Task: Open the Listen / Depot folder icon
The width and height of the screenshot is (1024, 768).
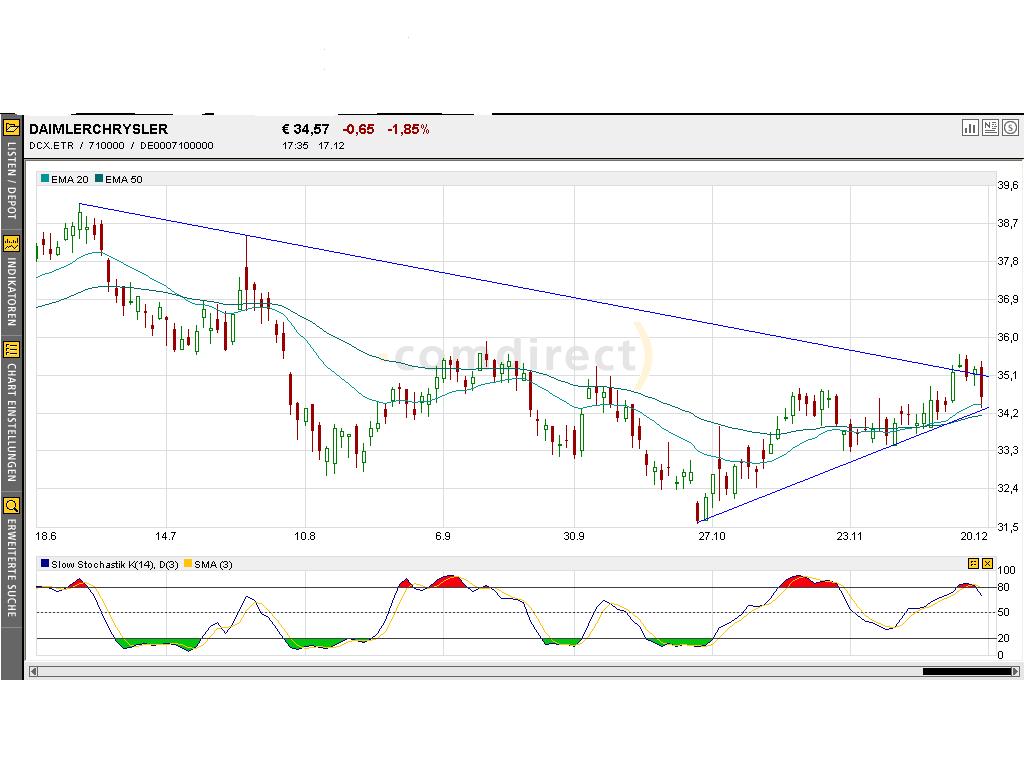Action: [x=11, y=127]
